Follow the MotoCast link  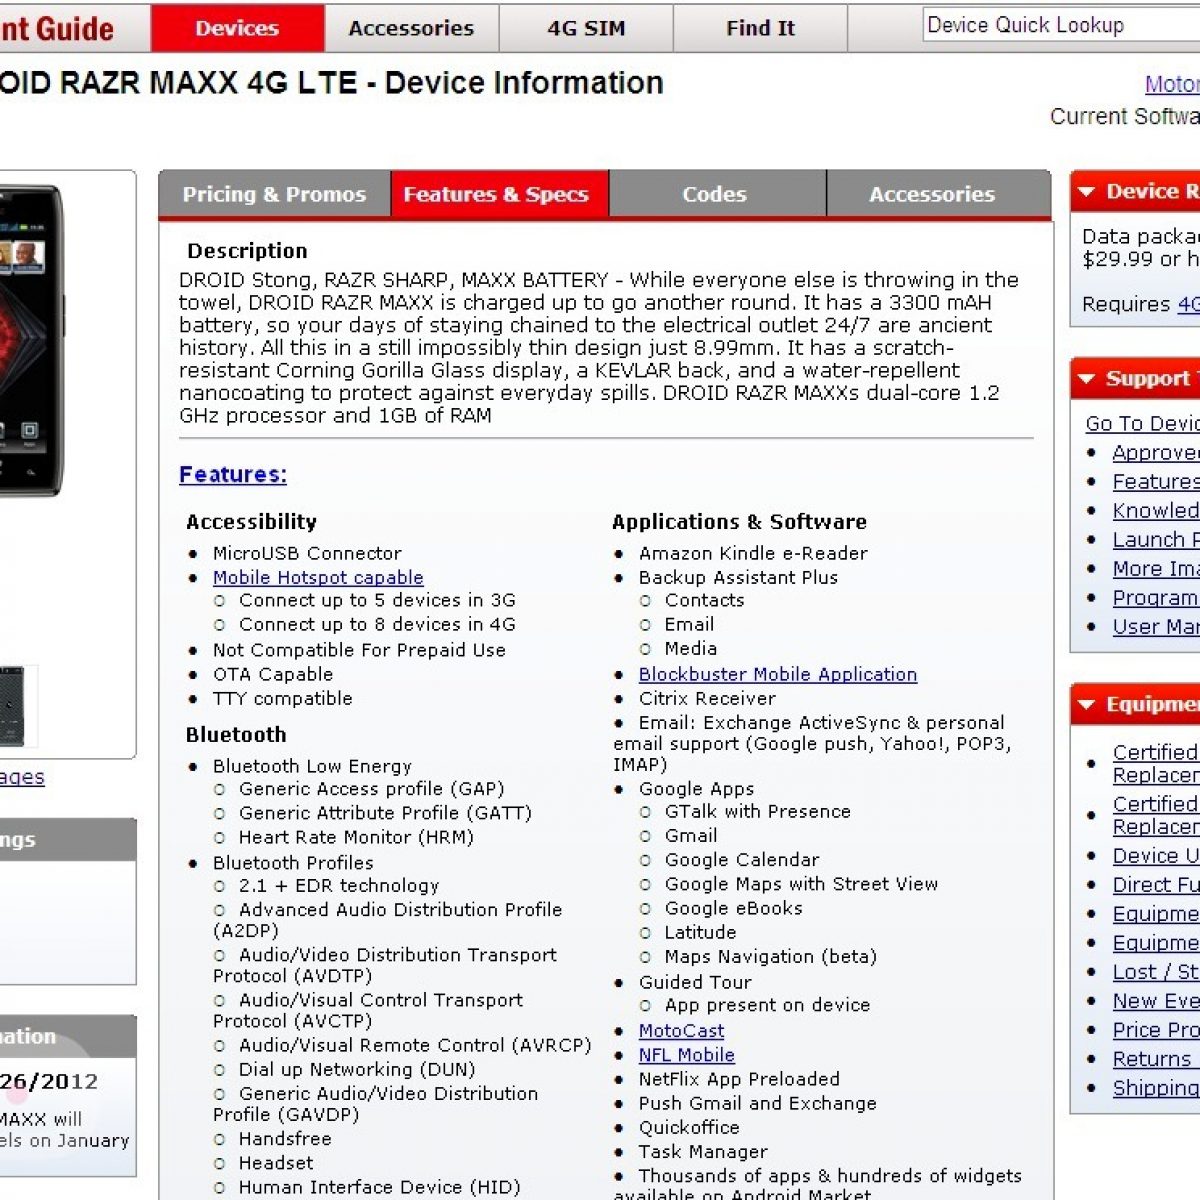681,1030
